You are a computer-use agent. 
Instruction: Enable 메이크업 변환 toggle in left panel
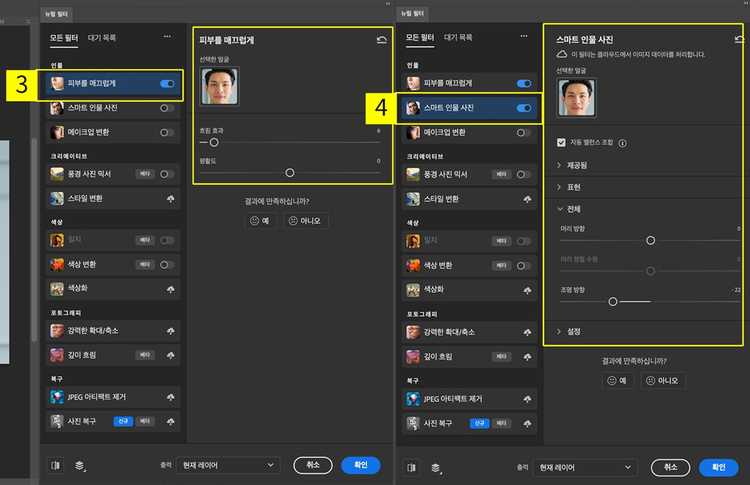tap(167, 132)
